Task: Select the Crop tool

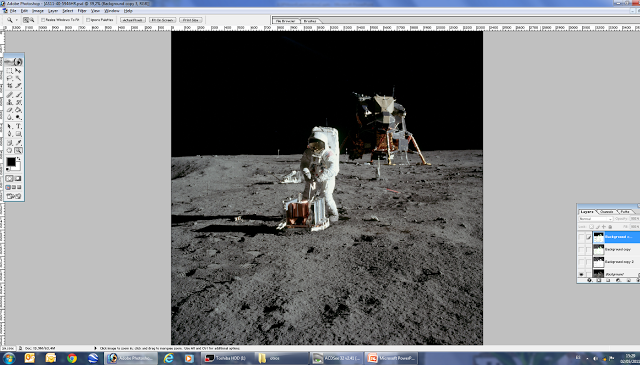Action: coord(10,86)
